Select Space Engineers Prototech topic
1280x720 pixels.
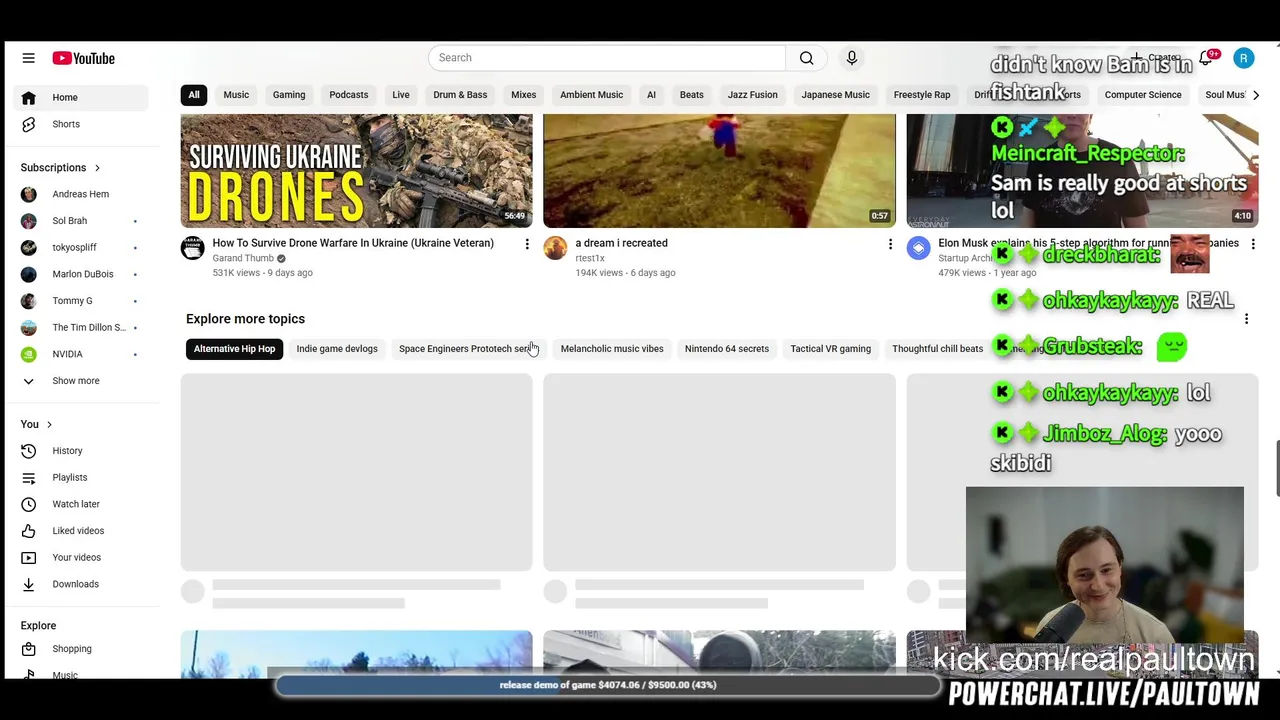tap(468, 349)
